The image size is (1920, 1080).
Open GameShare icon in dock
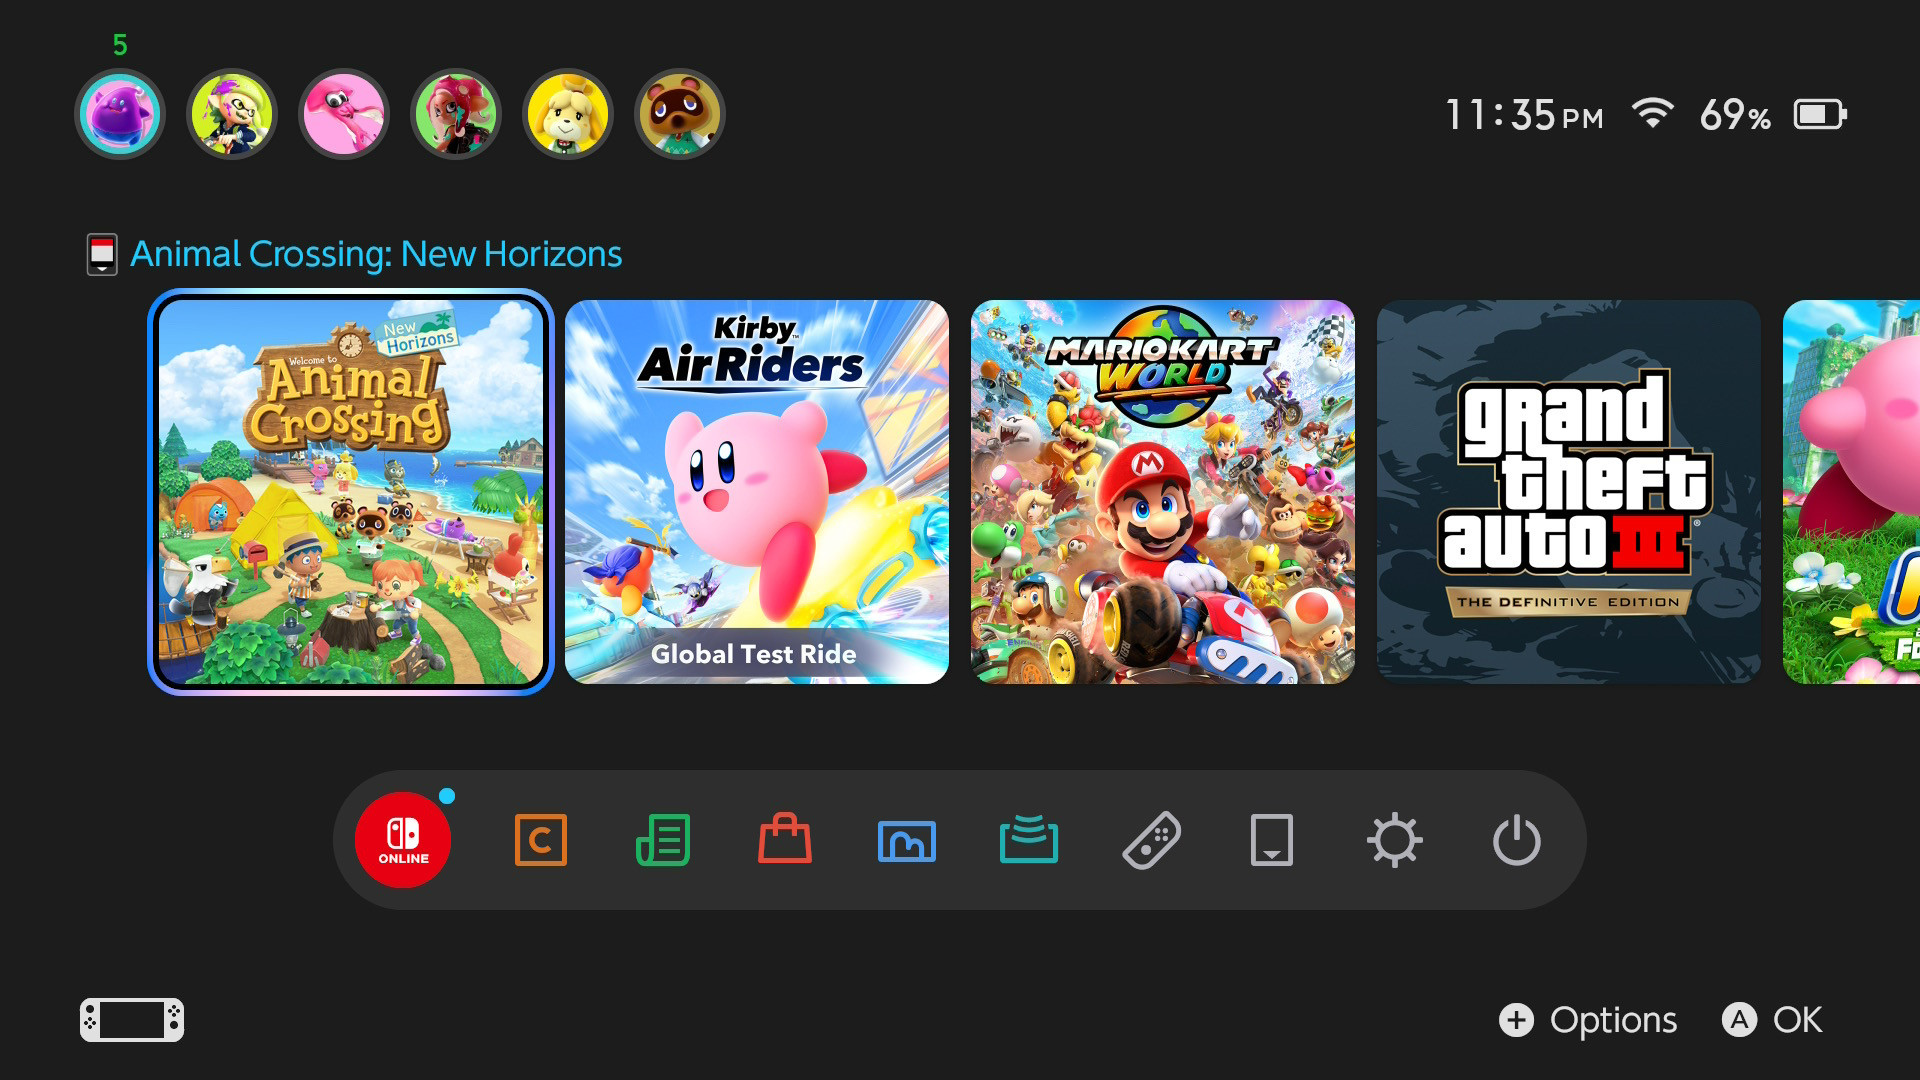point(1029,840)
